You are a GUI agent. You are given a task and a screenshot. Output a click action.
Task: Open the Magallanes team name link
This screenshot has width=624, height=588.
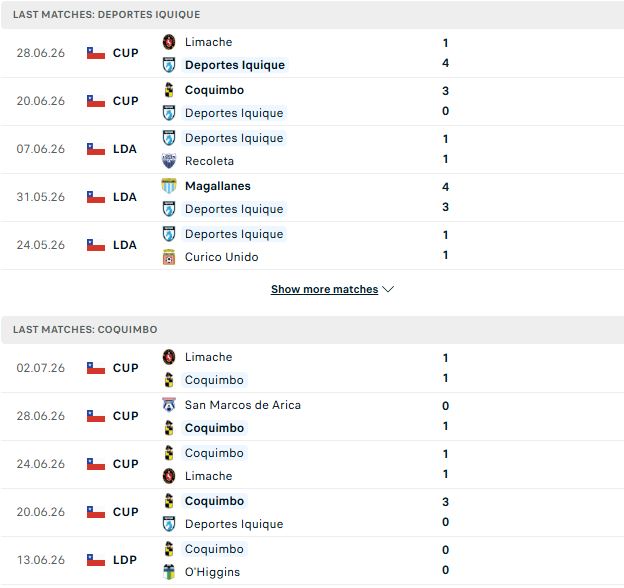click(218, 186)
